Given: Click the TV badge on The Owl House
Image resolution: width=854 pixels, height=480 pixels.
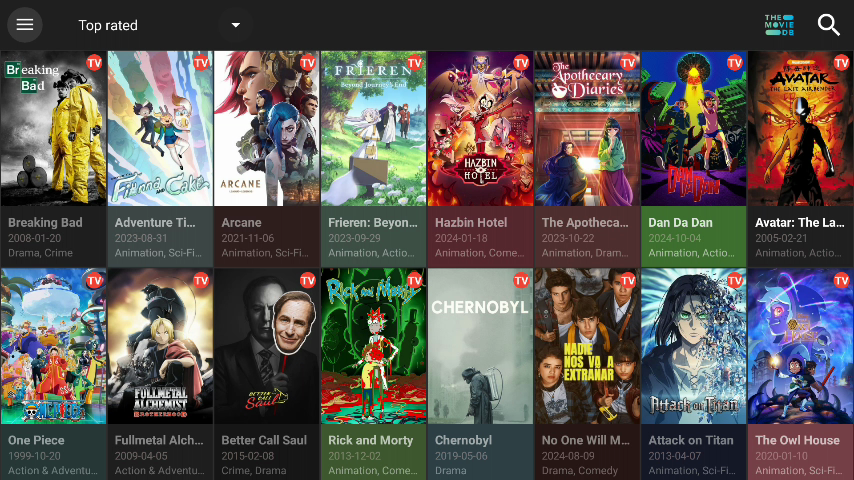Looking at the screenshot, I should click(841, 280).
